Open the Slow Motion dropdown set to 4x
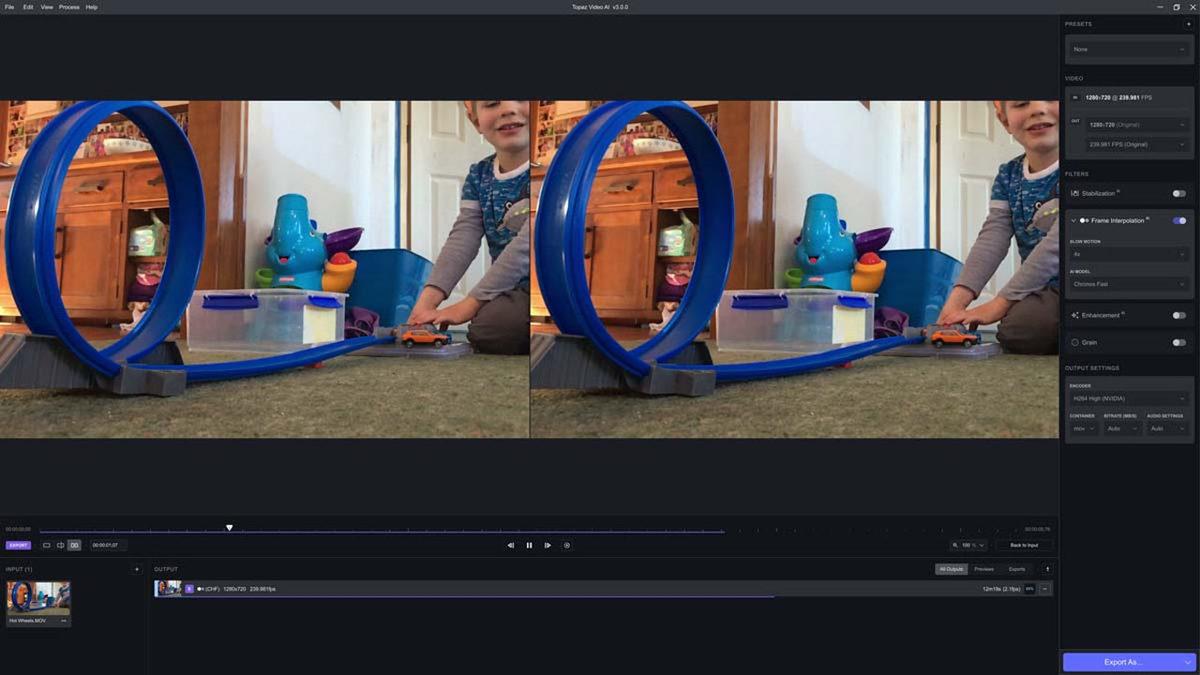The width and height of the screenshot is (1200, 675). 1128,253
